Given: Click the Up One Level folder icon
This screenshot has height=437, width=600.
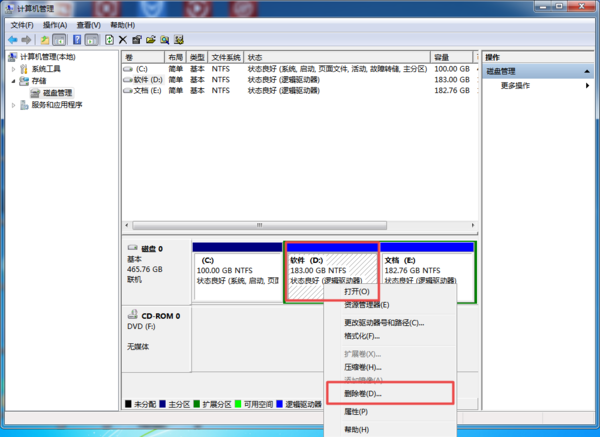Looking at the screenshot, I should pyautogui.click(x=45, y=39).
